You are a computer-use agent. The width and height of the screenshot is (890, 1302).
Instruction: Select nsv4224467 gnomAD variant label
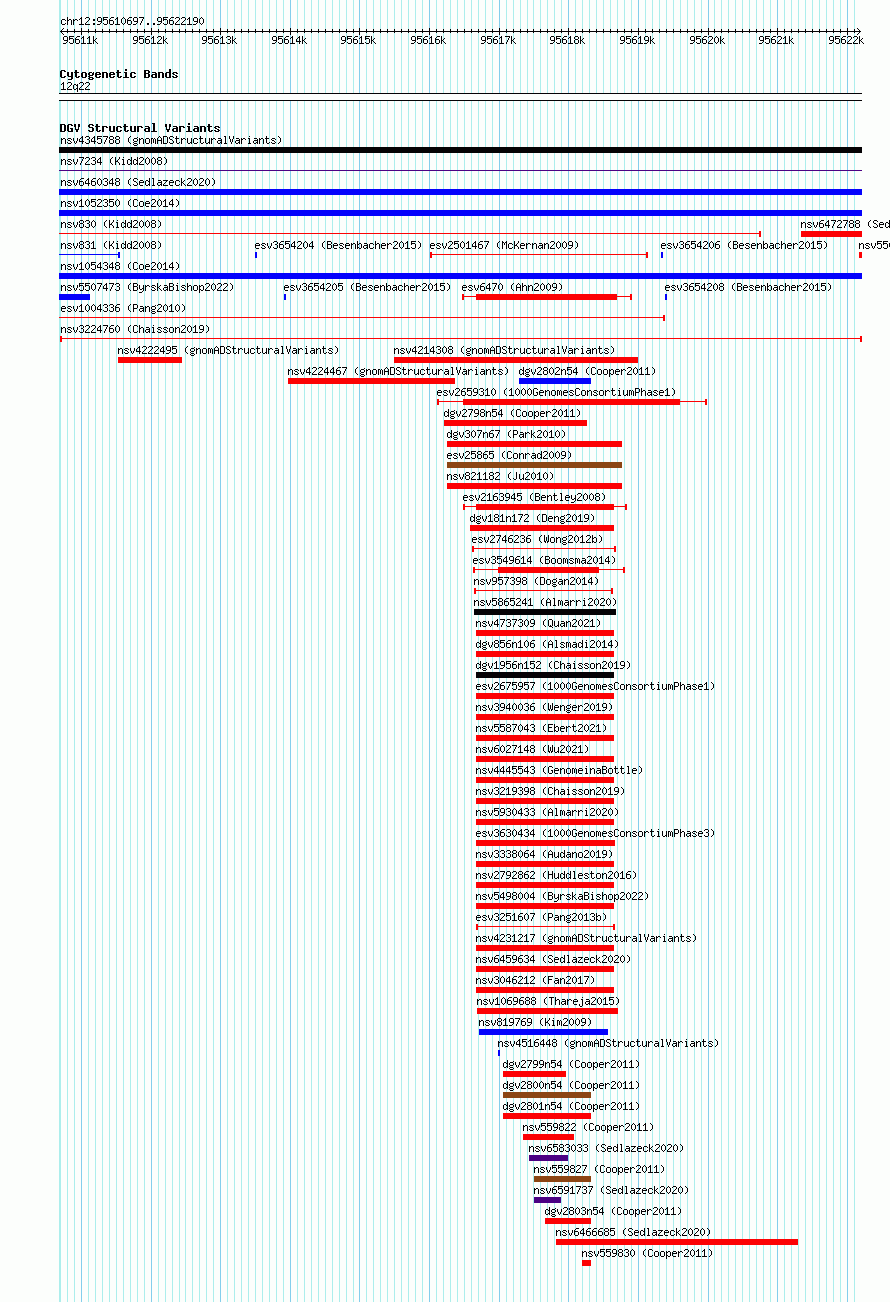click(399, 371)
